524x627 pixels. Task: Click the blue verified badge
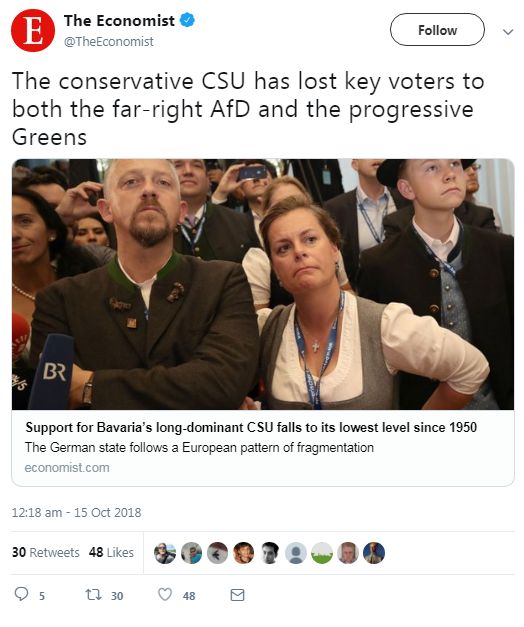pos(187,20)
